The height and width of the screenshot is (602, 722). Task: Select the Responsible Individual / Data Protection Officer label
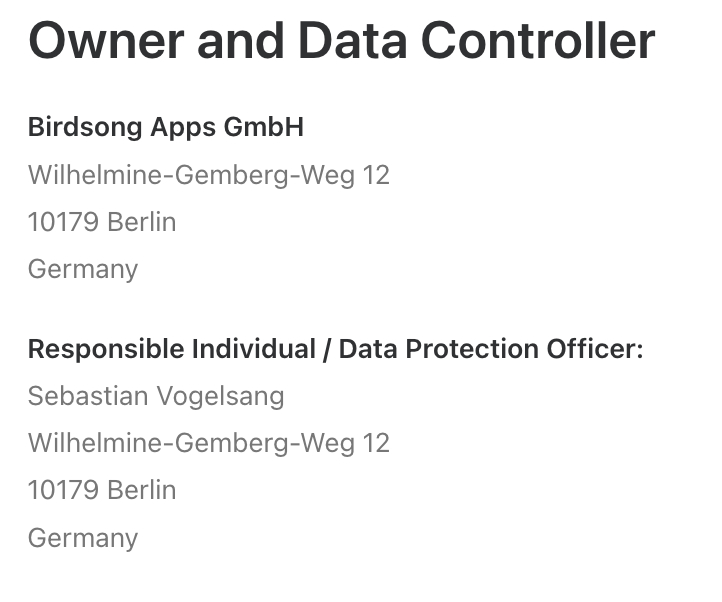tap(336, 349)
